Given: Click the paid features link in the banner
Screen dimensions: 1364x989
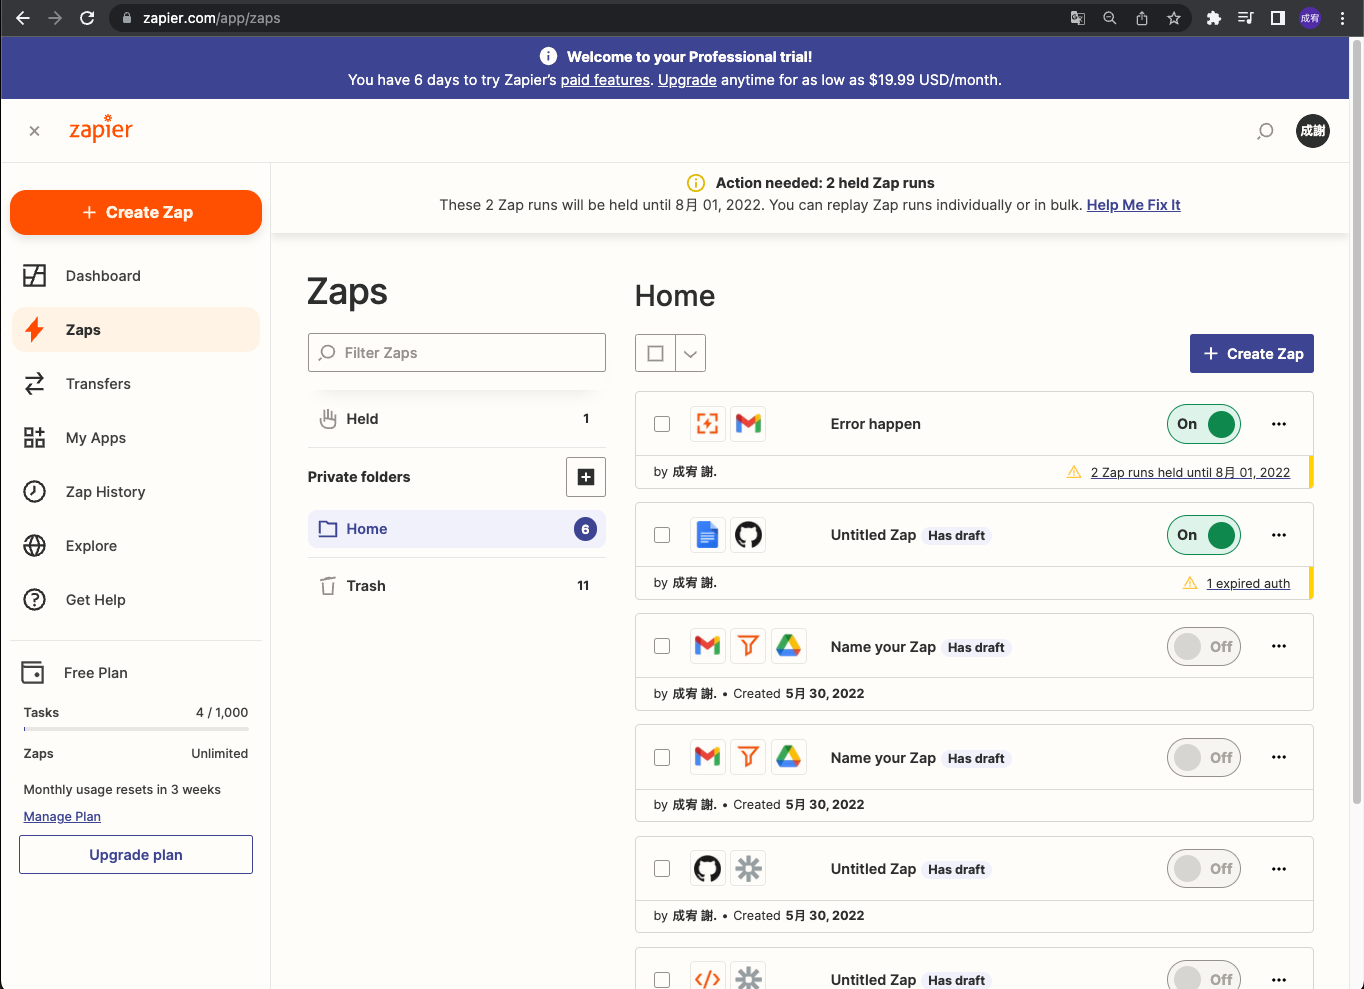Looking at the screenshot, I should [605, 80].
